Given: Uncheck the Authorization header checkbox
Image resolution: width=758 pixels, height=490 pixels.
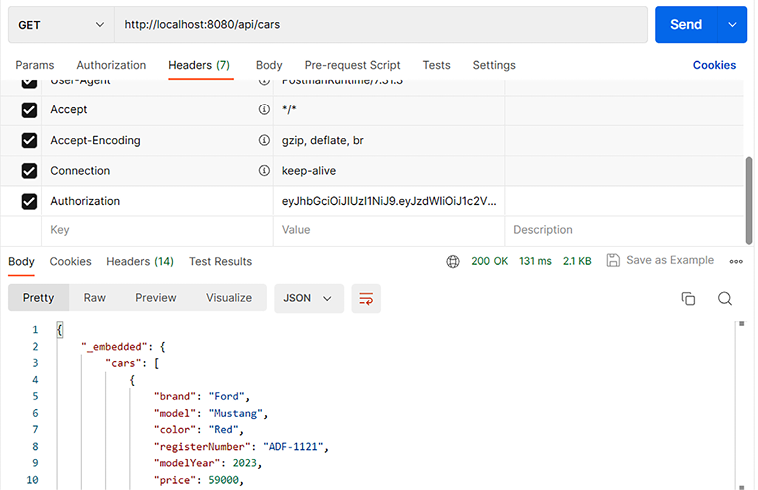Looking at the screenshot, I should 29,202.
